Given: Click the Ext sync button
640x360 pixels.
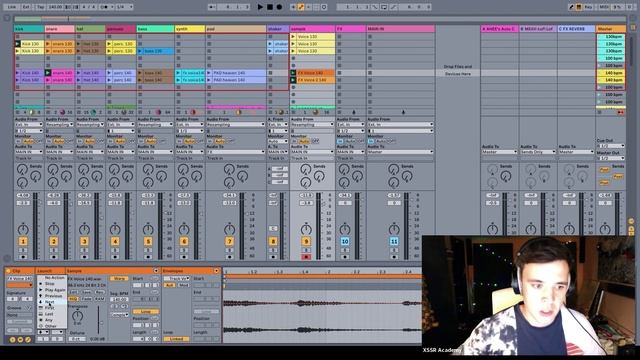Looking at the screenshot, I should [x=27, y=7].
